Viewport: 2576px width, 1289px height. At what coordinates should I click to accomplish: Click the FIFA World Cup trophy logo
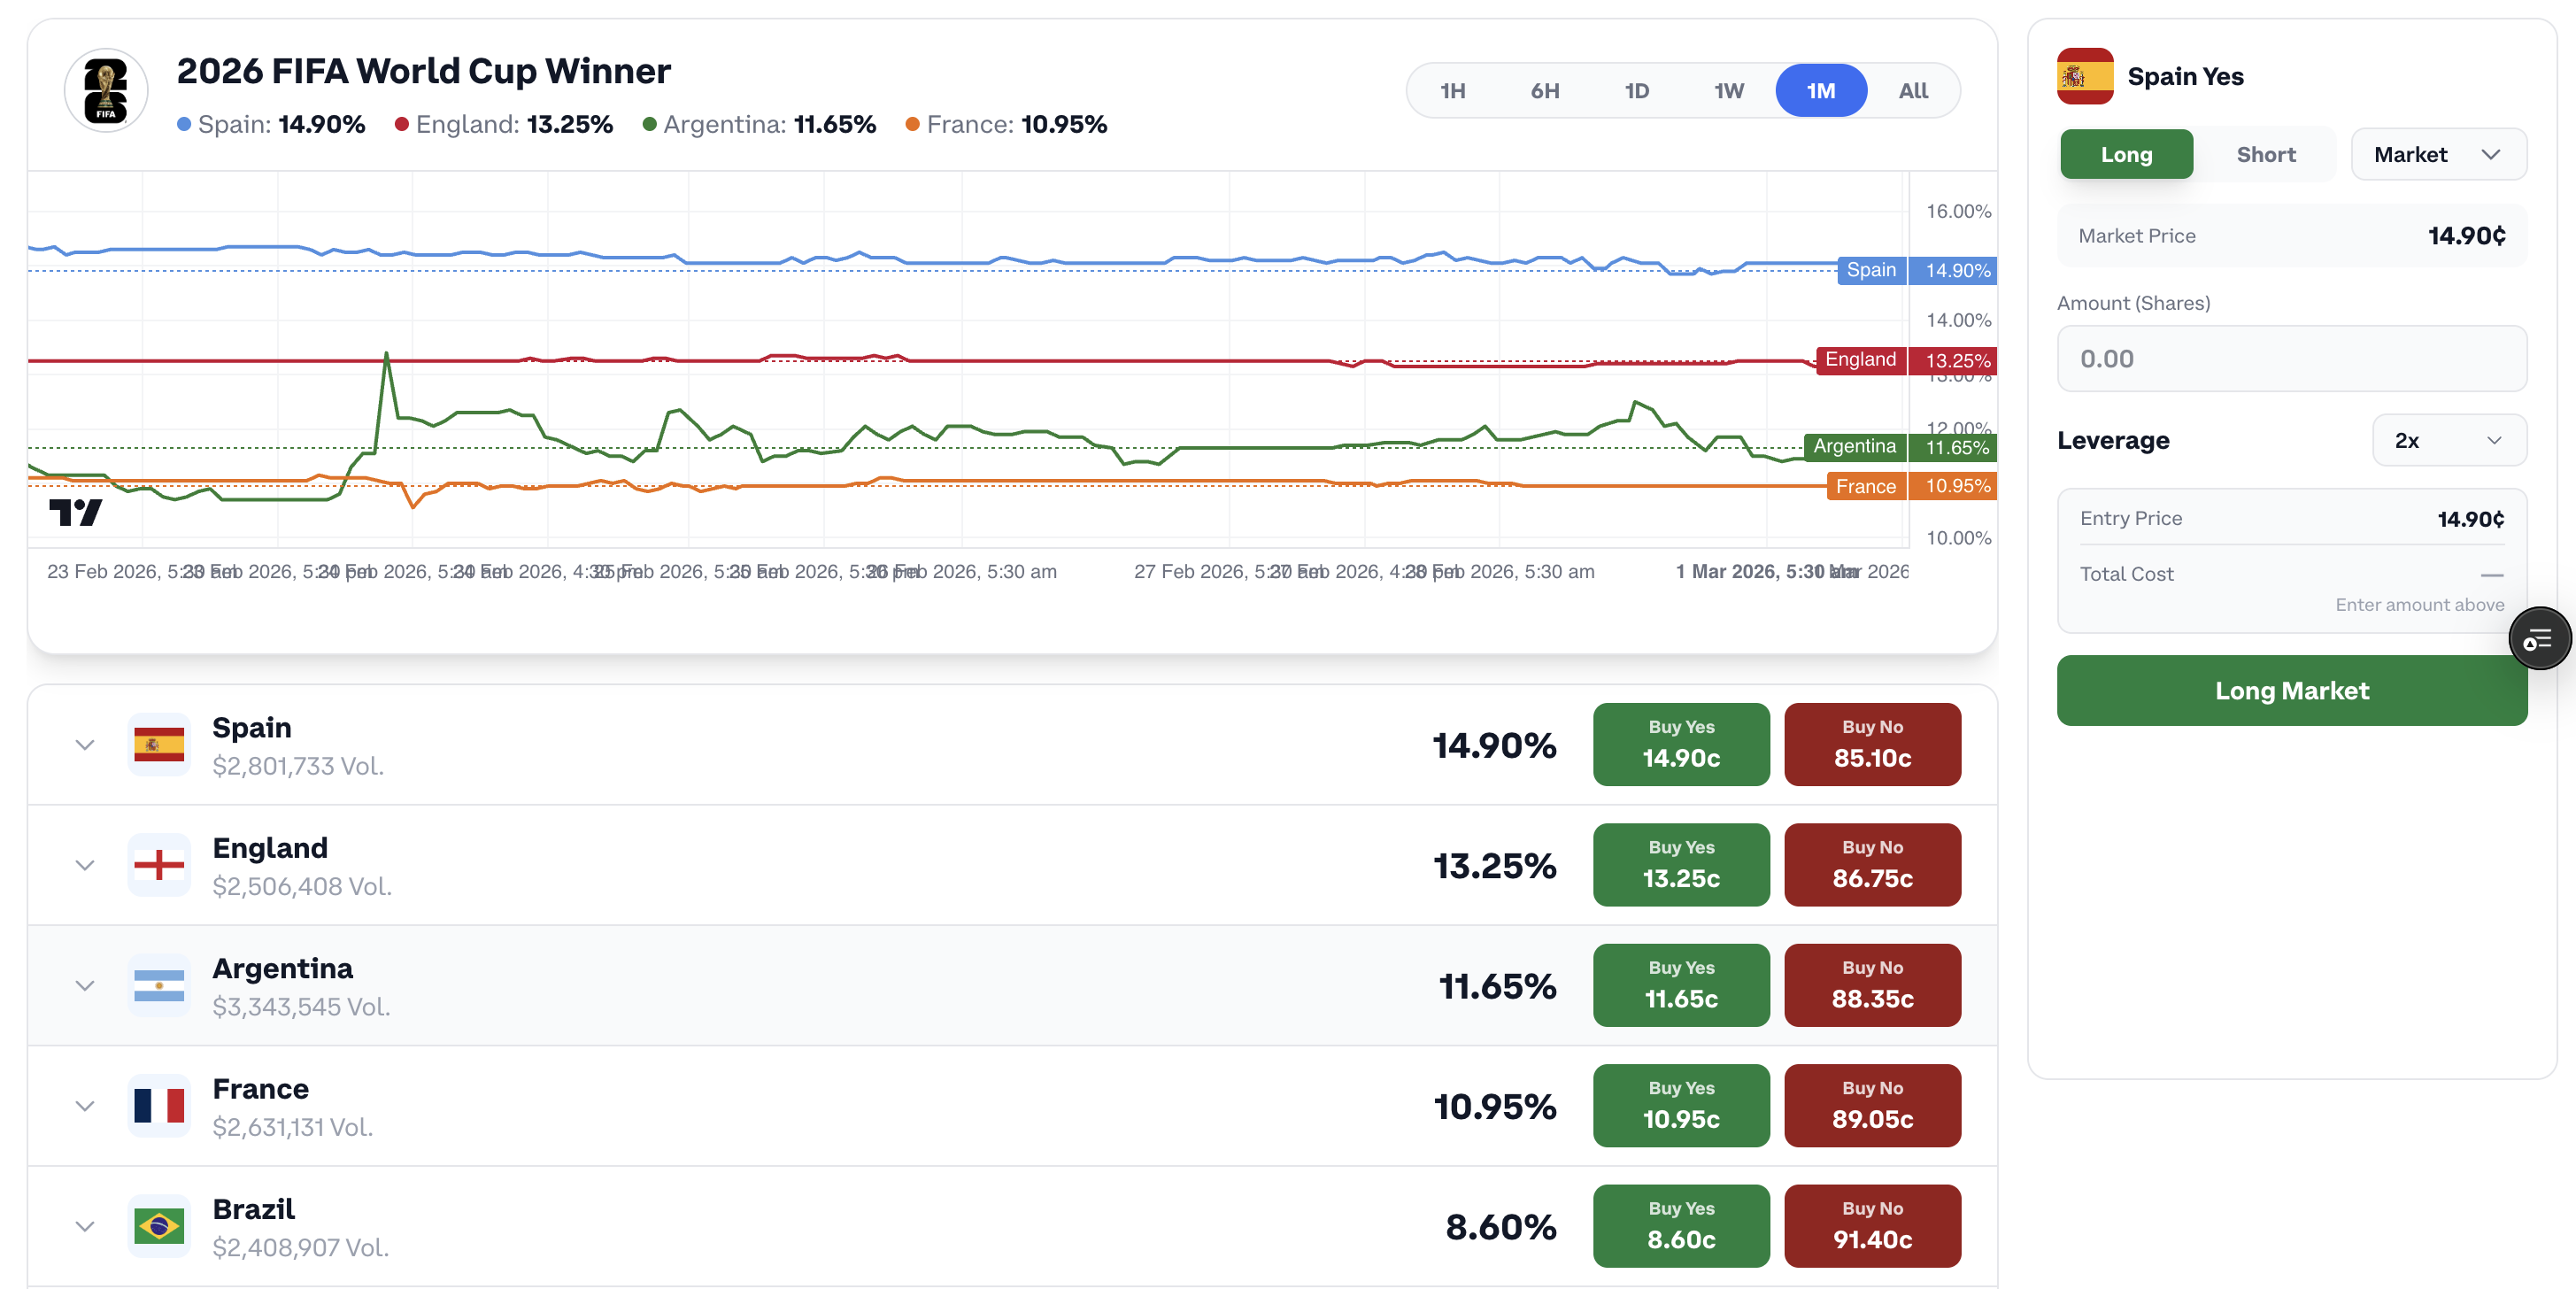(x=106, y=90)
